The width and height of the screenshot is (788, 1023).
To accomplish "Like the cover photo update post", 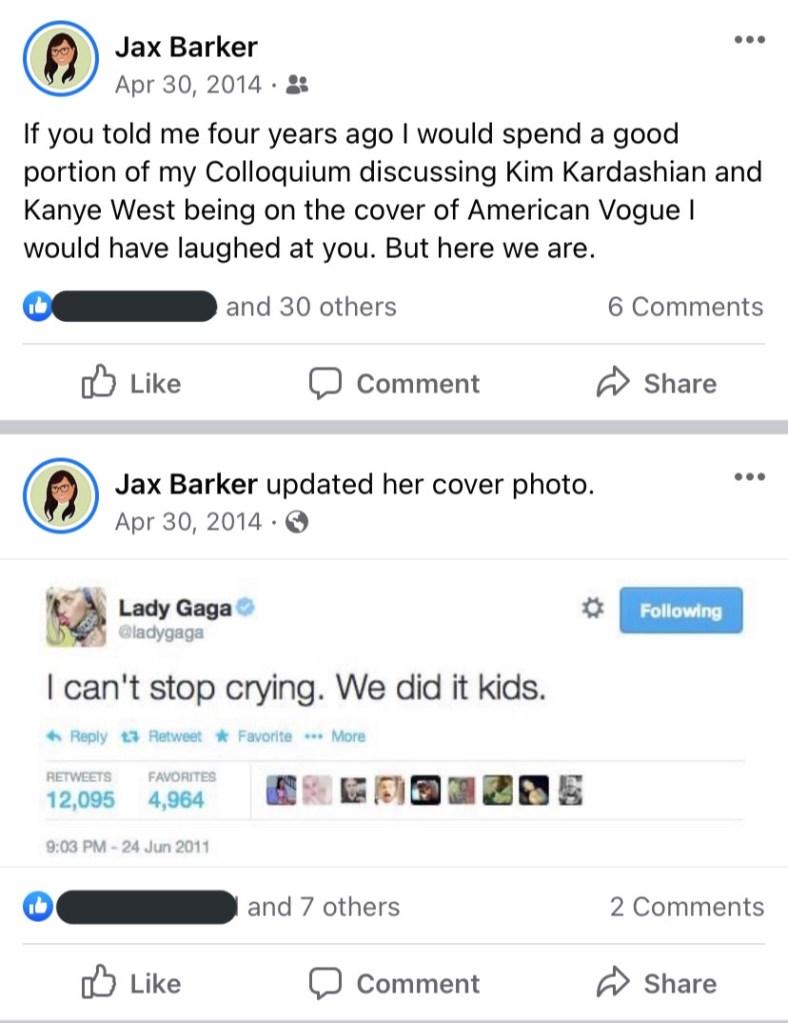I will [x=130, y=984].
